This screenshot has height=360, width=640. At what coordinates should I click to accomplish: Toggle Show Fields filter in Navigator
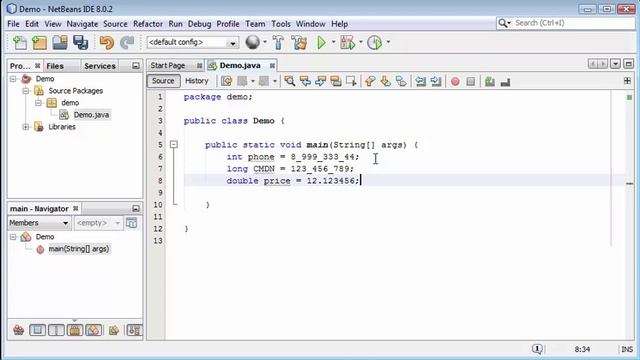point(37,330)
